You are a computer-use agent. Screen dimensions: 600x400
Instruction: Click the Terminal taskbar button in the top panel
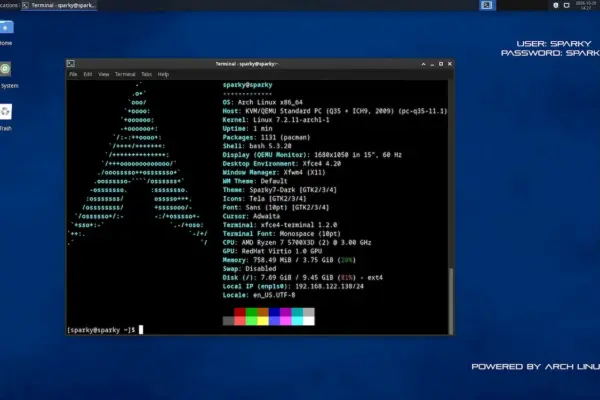click(59, 5)
